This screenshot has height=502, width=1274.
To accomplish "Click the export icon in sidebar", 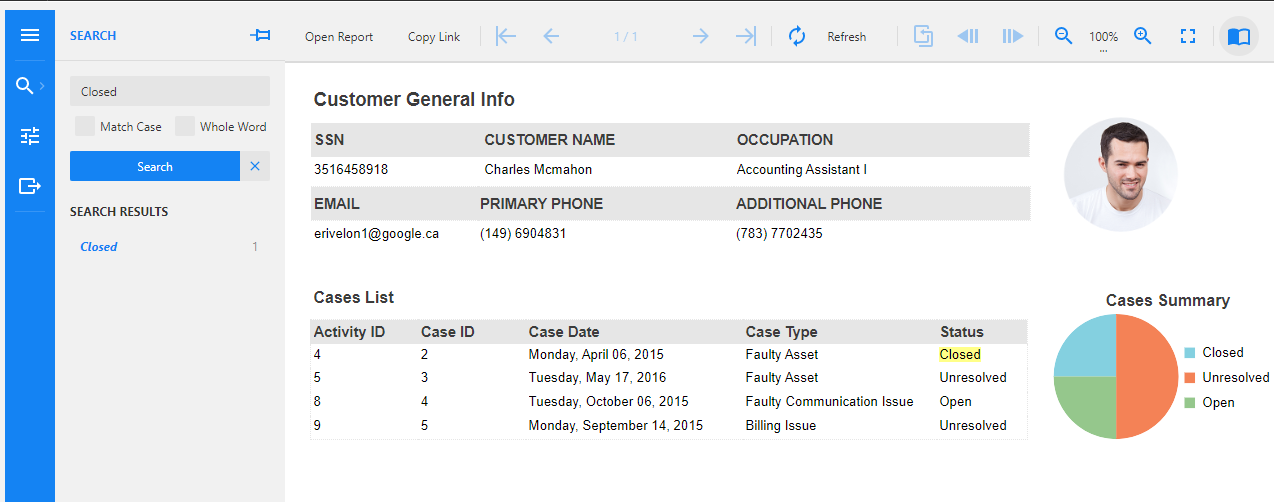I will coord(30,186).
